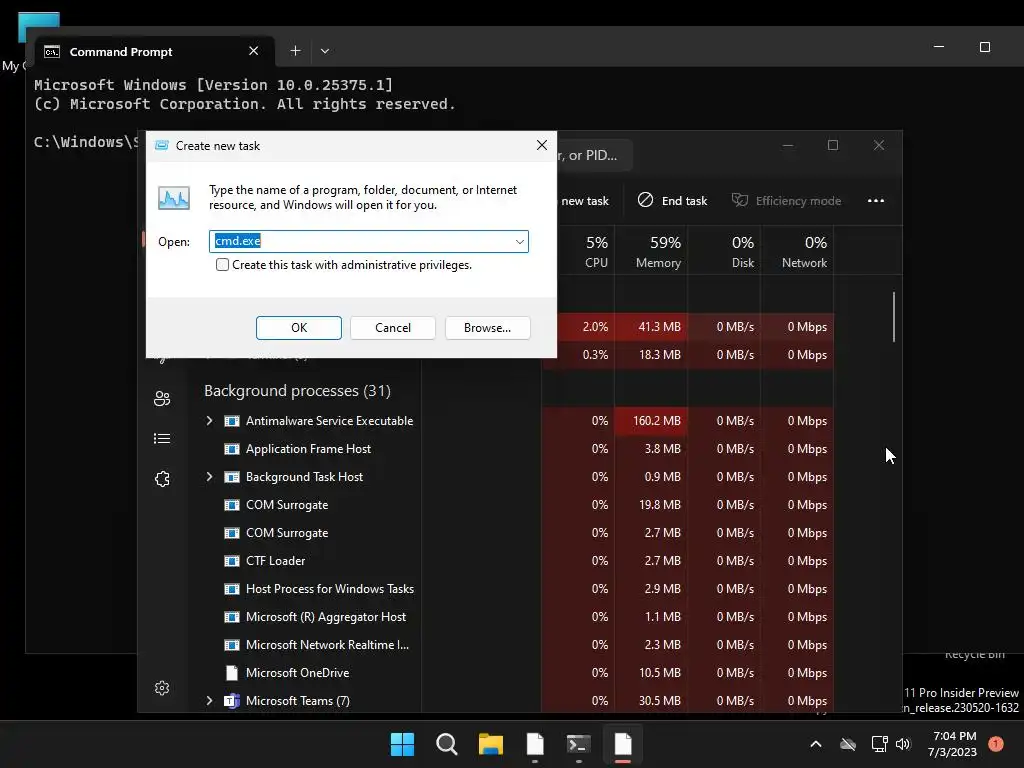Screen dimensions: 1024x768
Task: Click the volume speaker tray icon
Action: tap(903, 744)
